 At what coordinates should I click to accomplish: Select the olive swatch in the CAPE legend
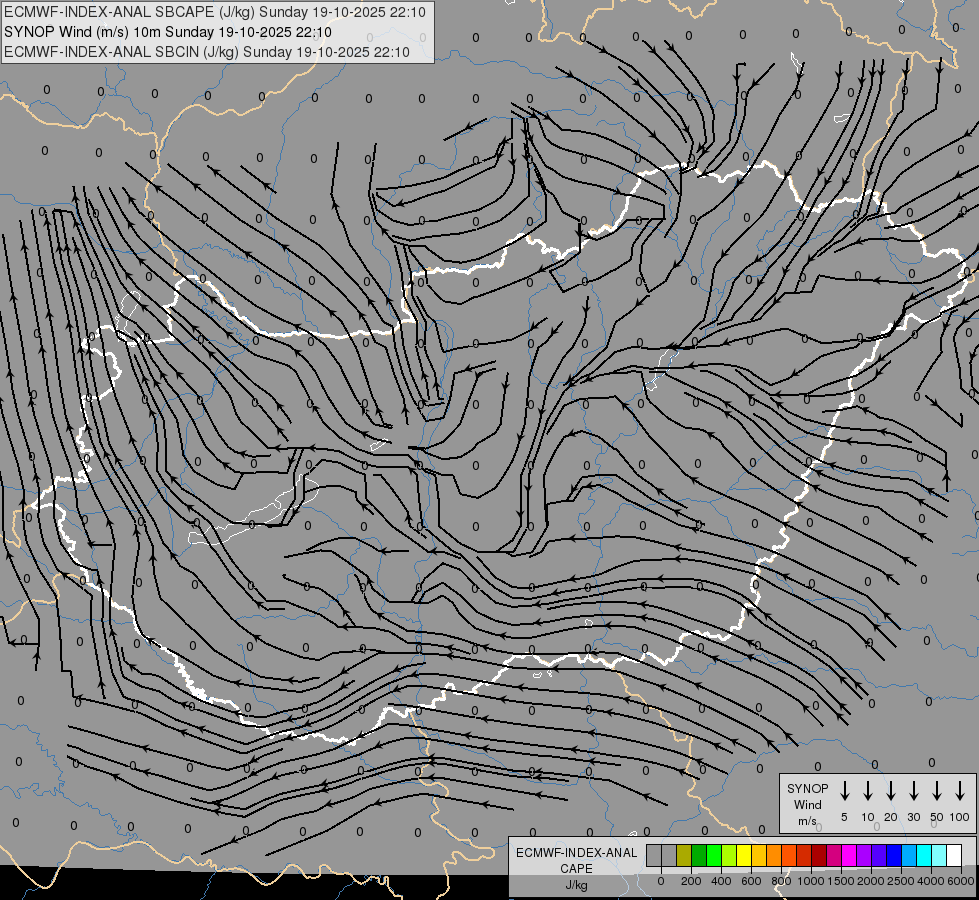684,855
